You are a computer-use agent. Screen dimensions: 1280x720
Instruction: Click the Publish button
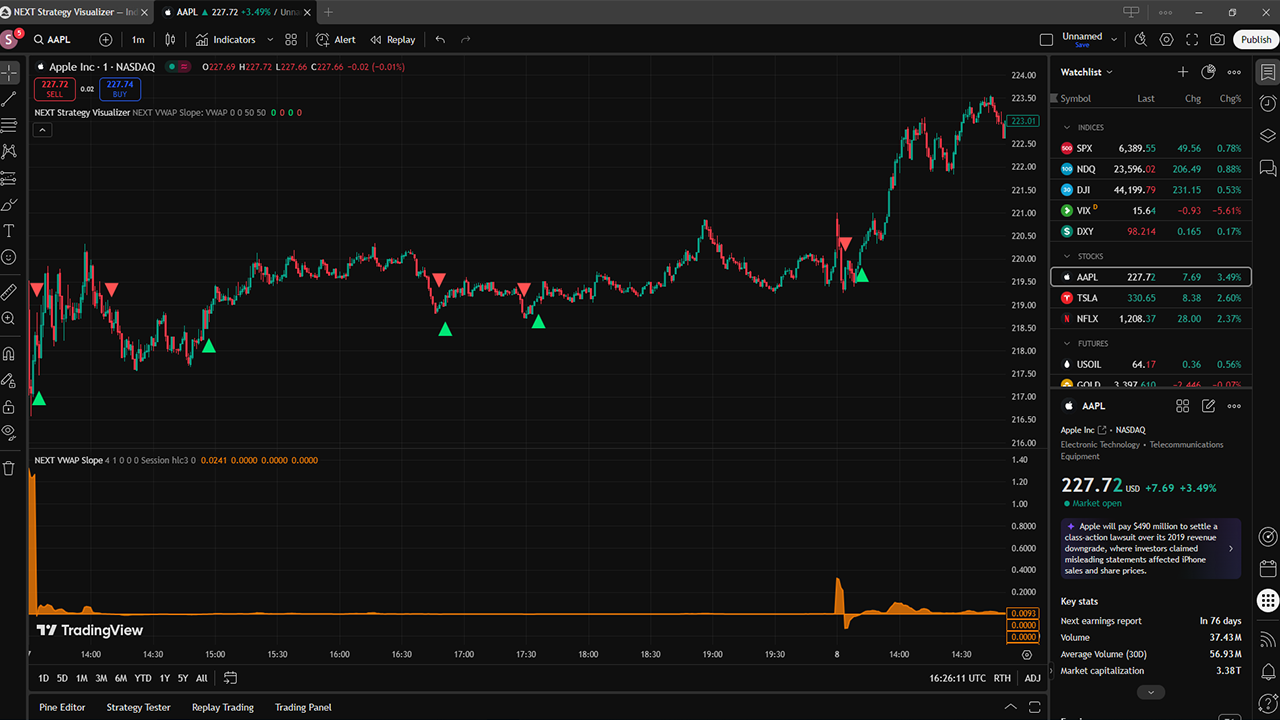[x=1256, y=40]
